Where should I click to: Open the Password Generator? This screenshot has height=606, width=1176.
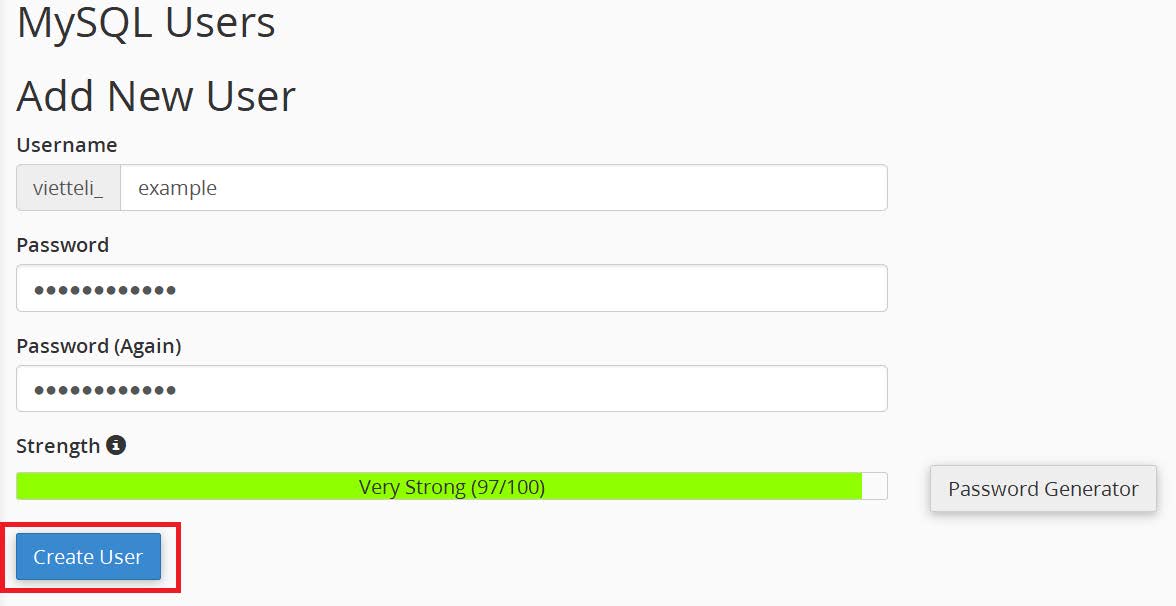click(x=1042, y=489)
